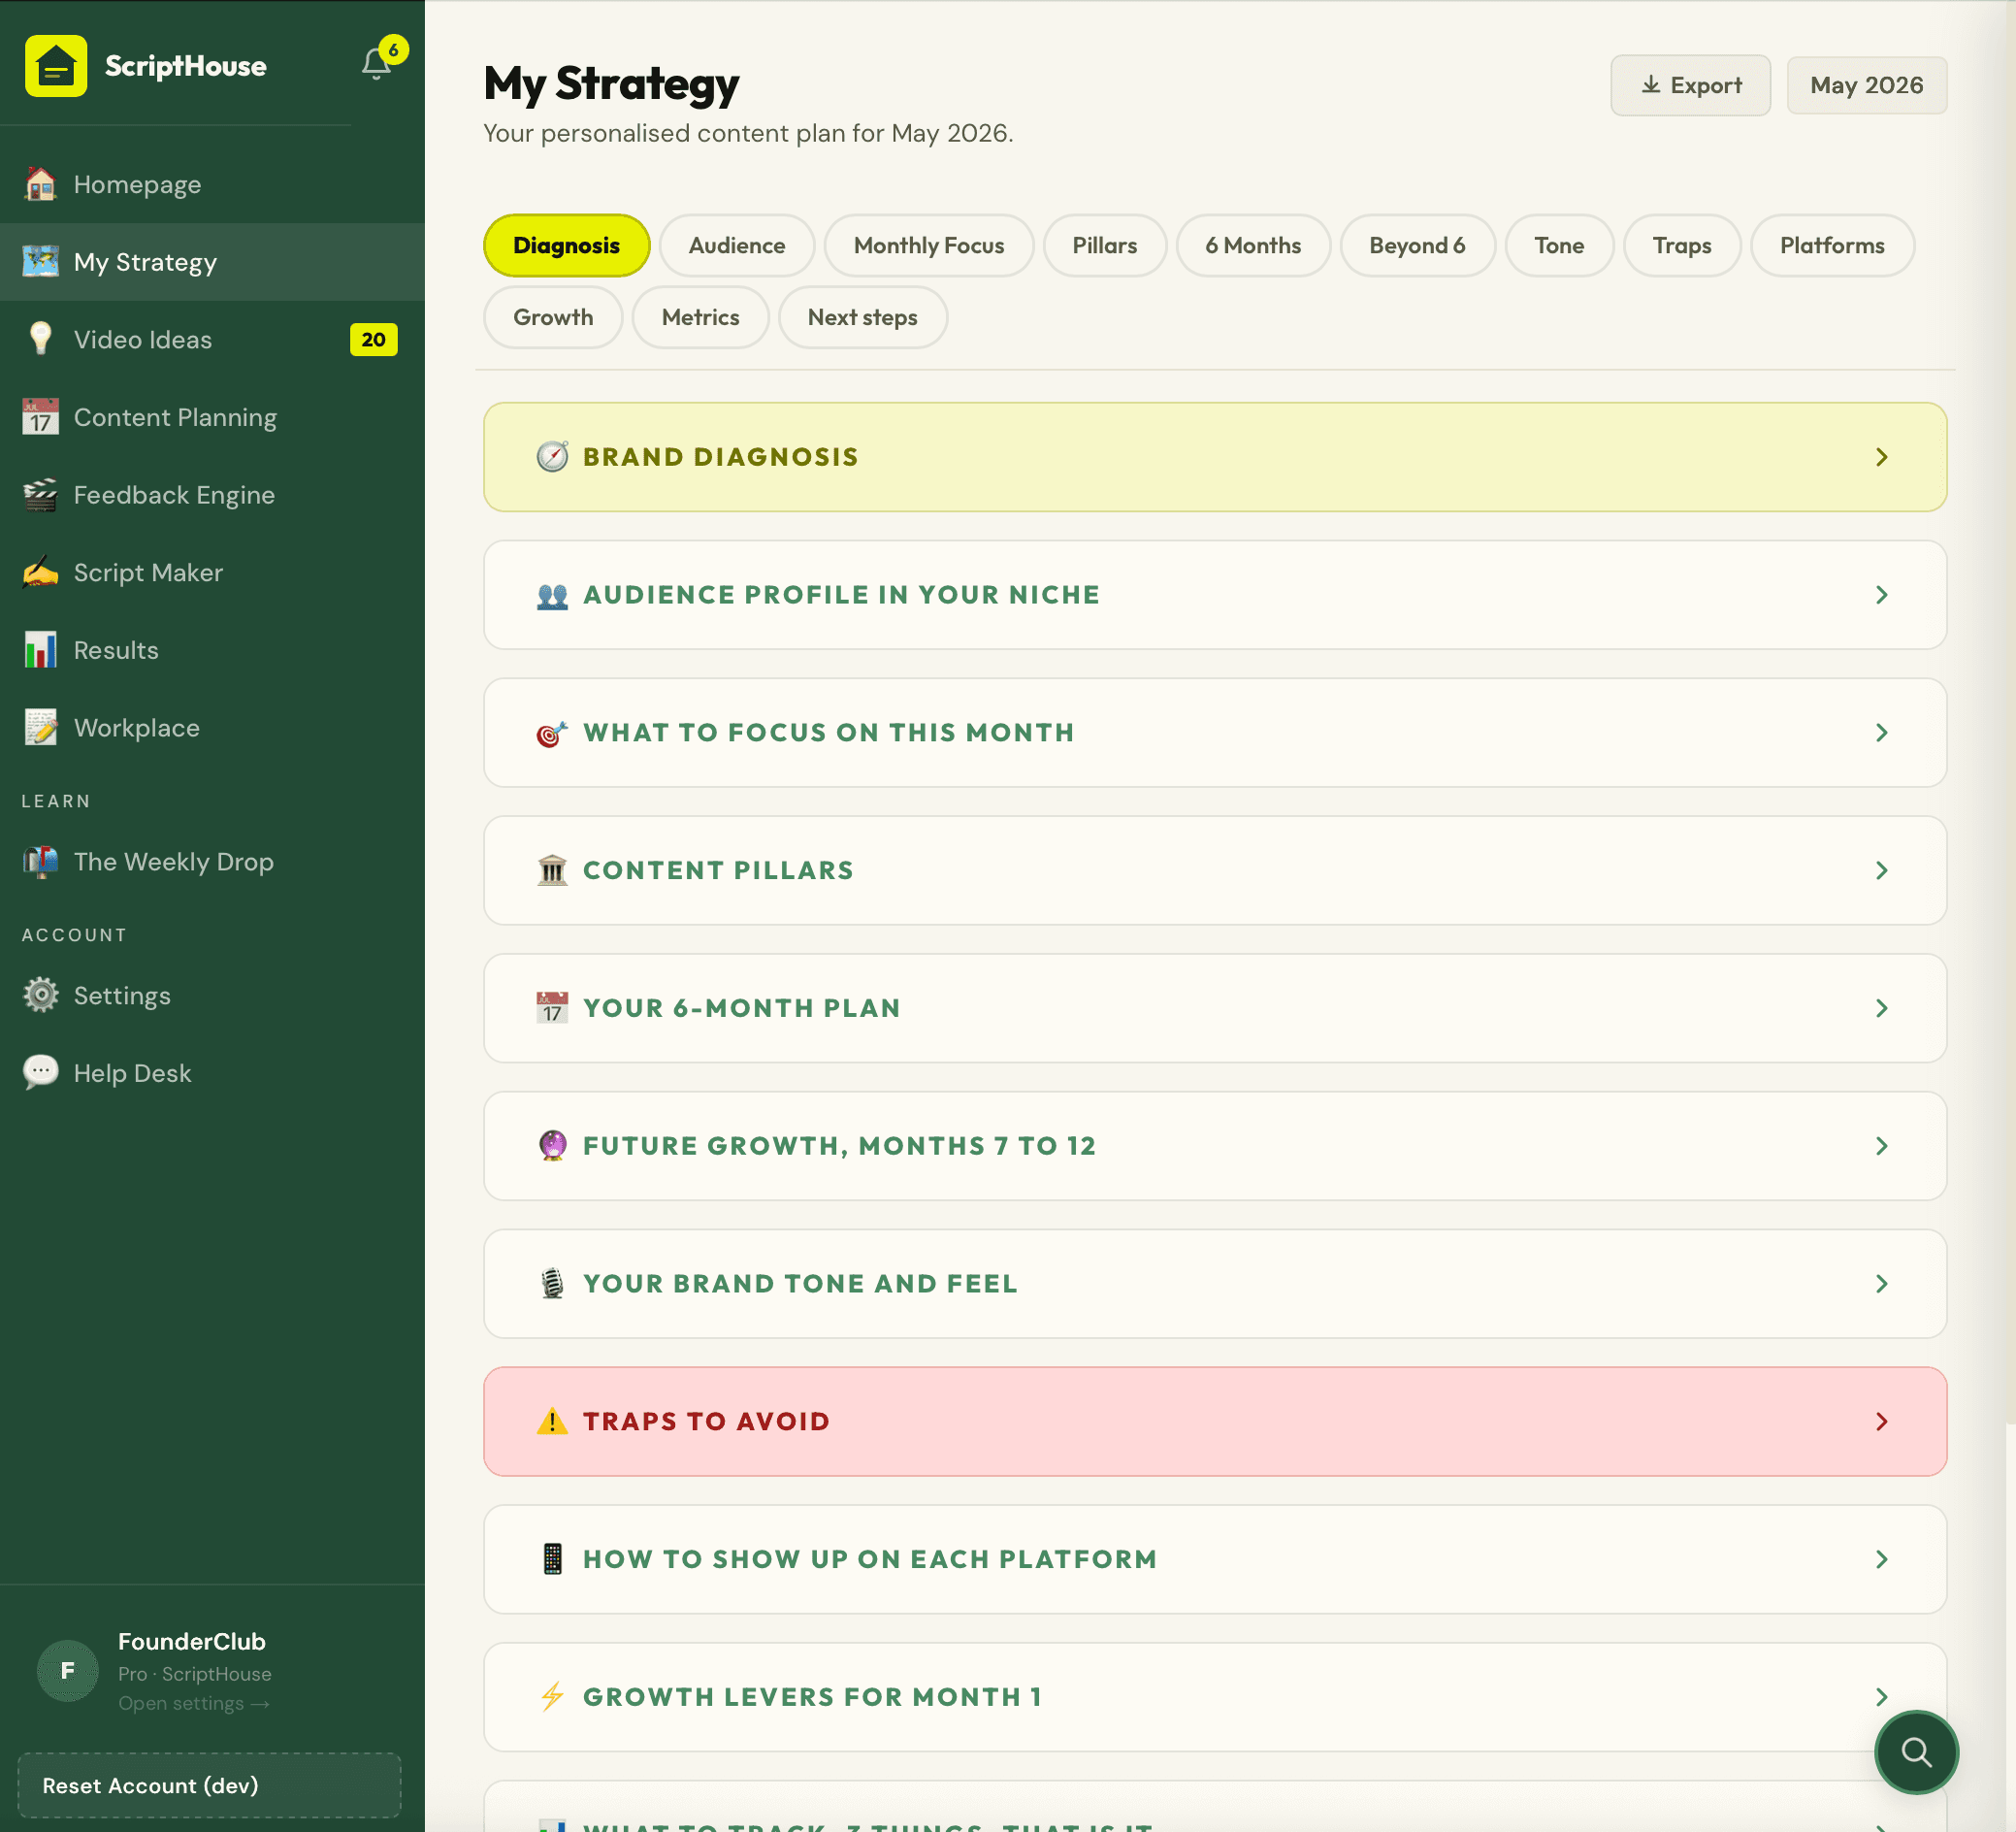This screenshot has height=1832, width=2016.
Task: Click the Homepage sidebar label
Action: (137, 185)
